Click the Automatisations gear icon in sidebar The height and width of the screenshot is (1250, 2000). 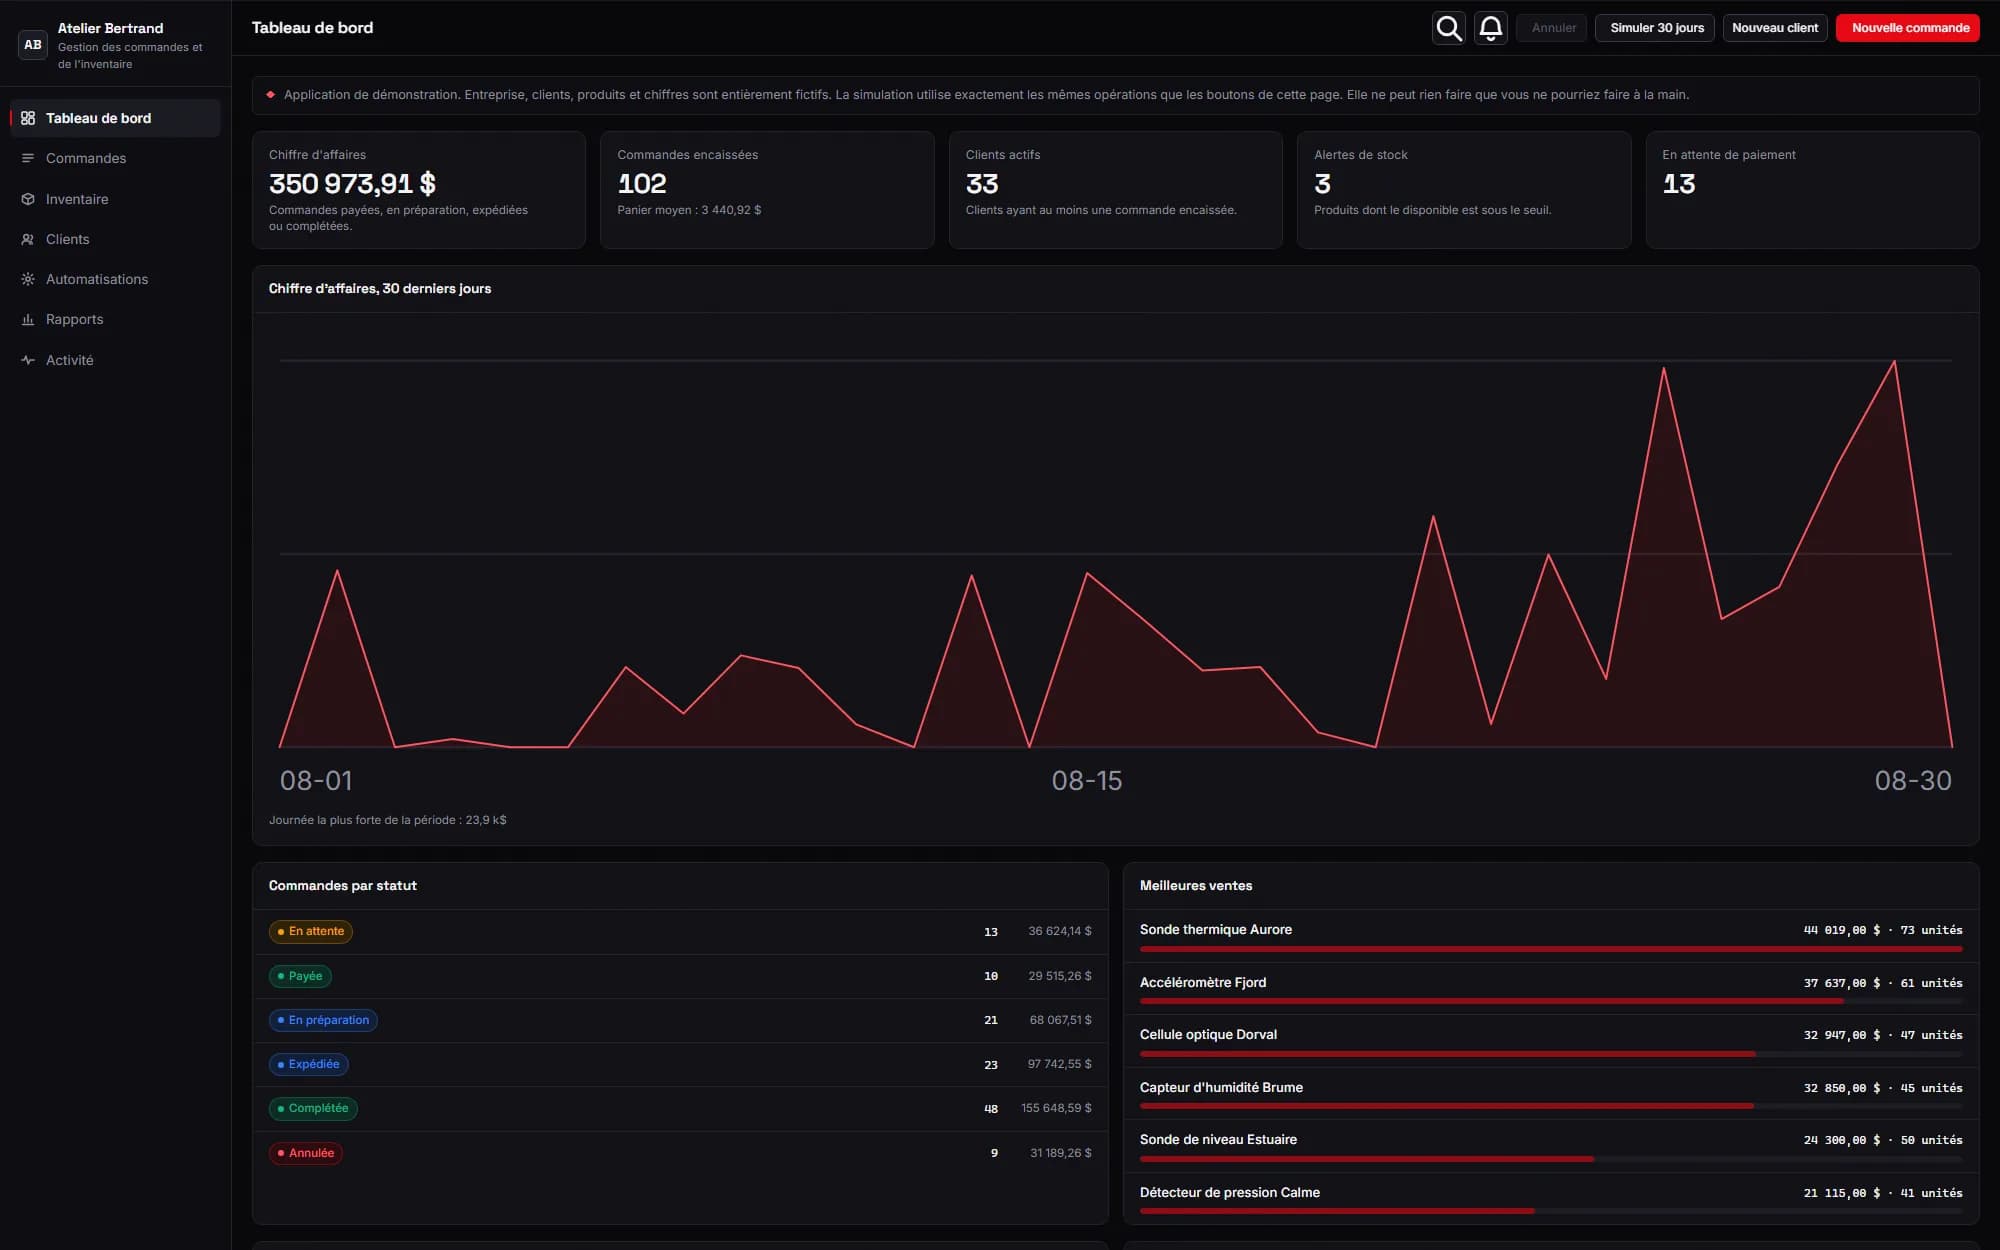pyautogui.click(x=28, y=279)
